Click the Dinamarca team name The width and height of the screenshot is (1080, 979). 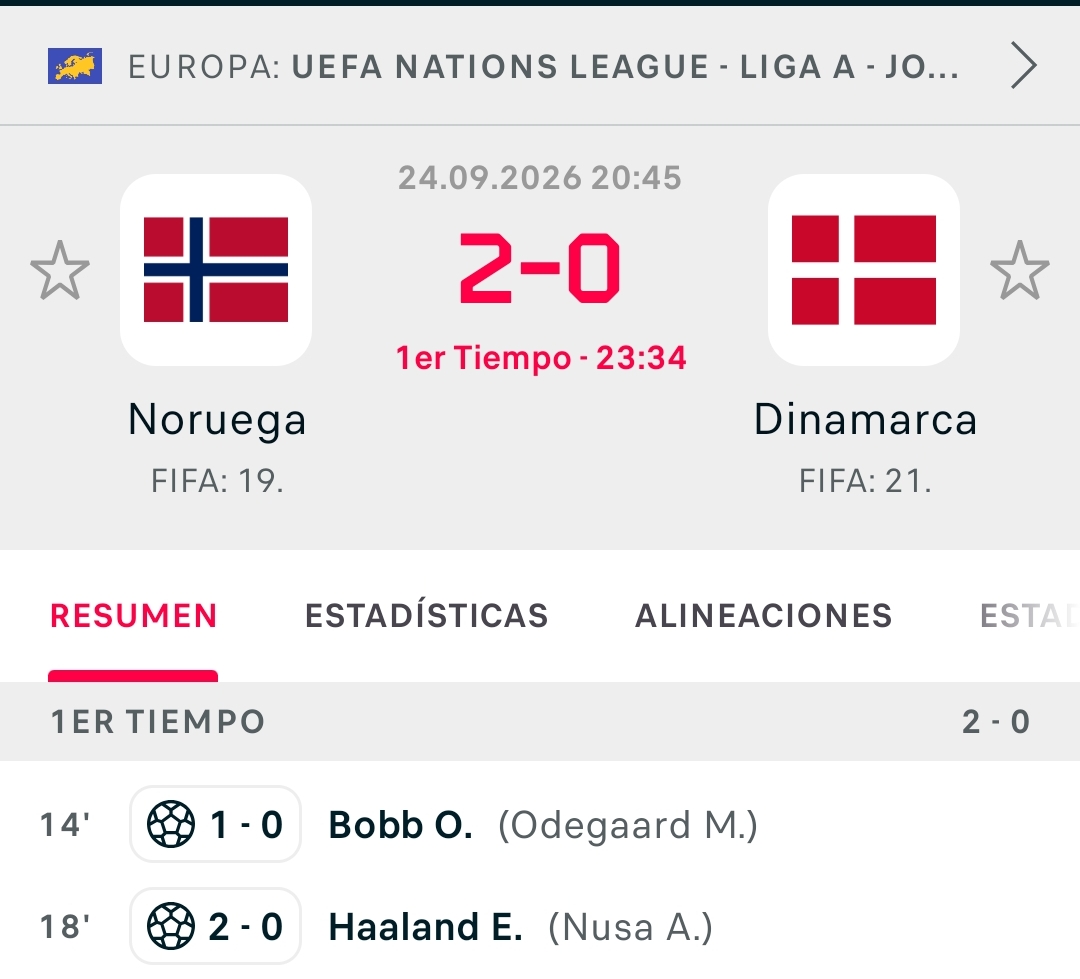[x=865, y=419]
